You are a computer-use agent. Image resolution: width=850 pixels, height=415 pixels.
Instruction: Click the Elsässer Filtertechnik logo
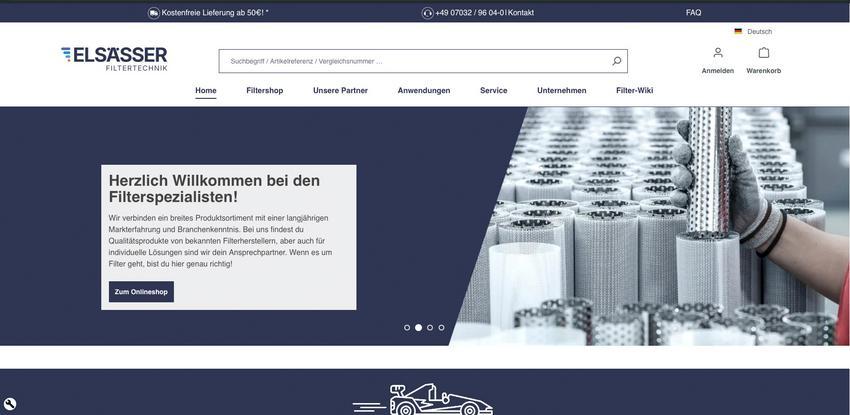(x=114, y=59)
